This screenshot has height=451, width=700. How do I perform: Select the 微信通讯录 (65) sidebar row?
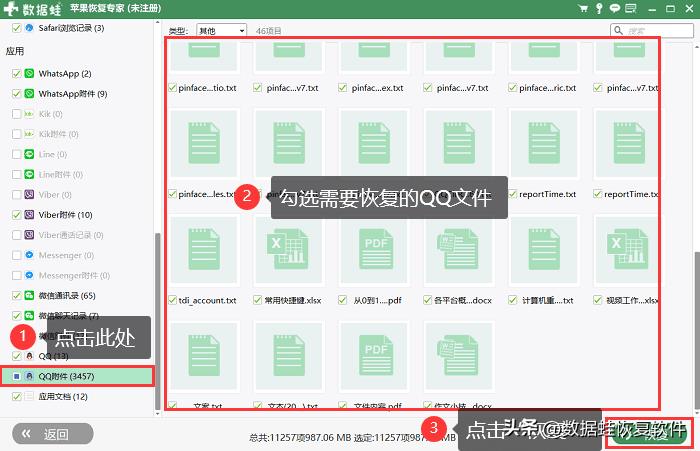(78, 295)
